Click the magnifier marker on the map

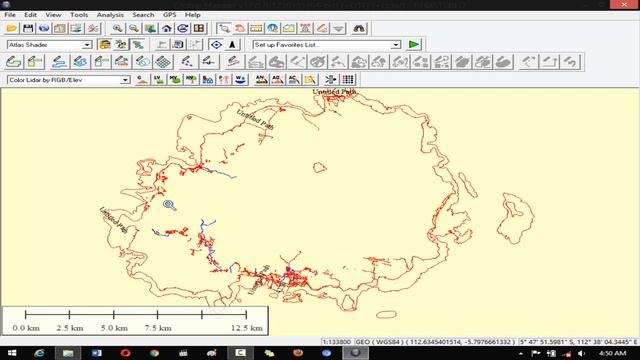pyautogui.click(x=169, y=205)
